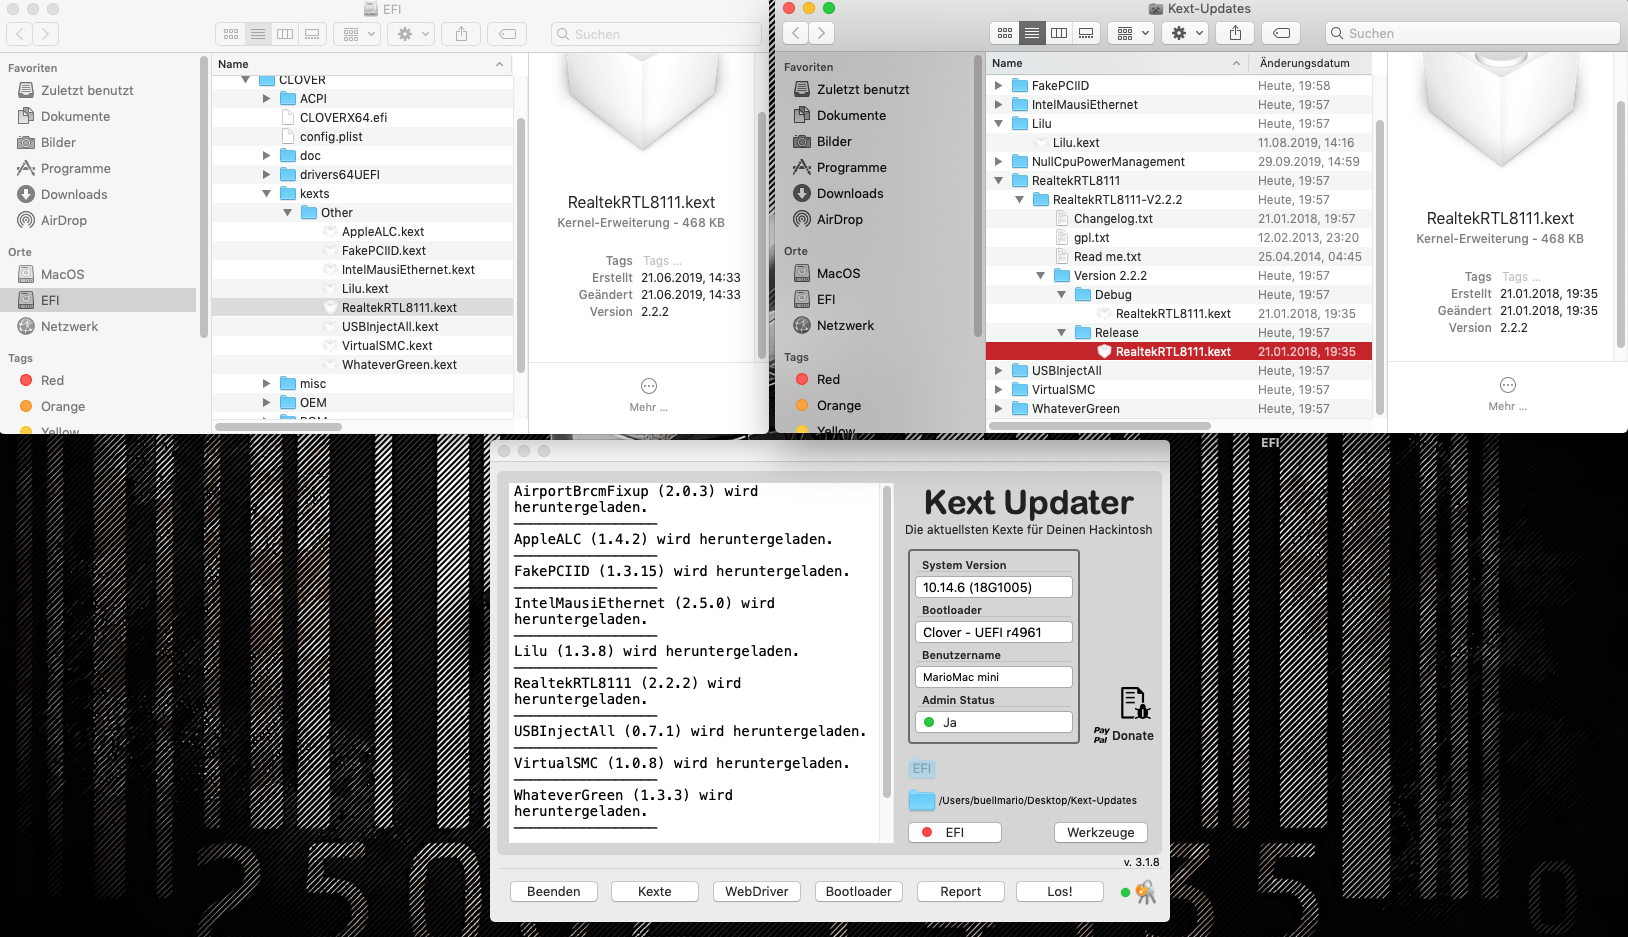Click the Report button
Image resolution: width=1628 pixels, height=937 pixels.
961,892
